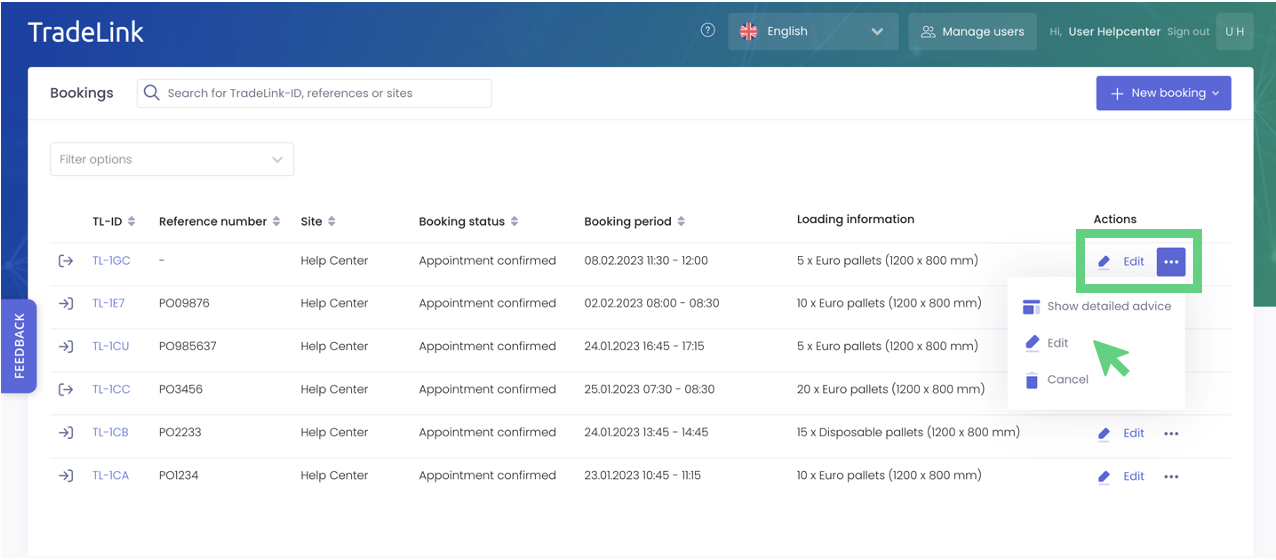Sort by Booking status column

[514, 221]
